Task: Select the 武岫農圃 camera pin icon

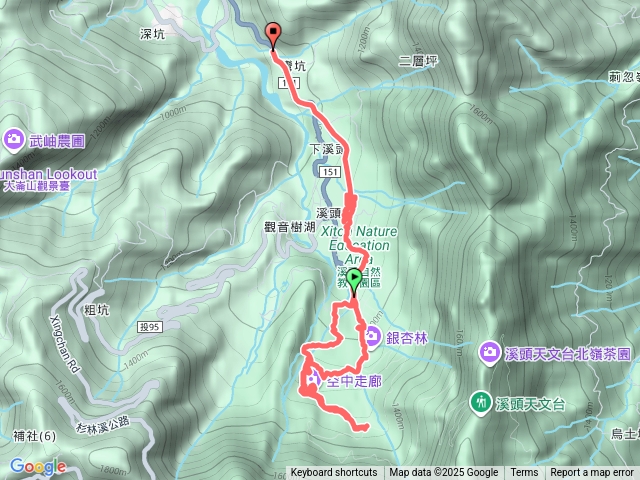Action: pyautogui.click(x=13, y=140)
